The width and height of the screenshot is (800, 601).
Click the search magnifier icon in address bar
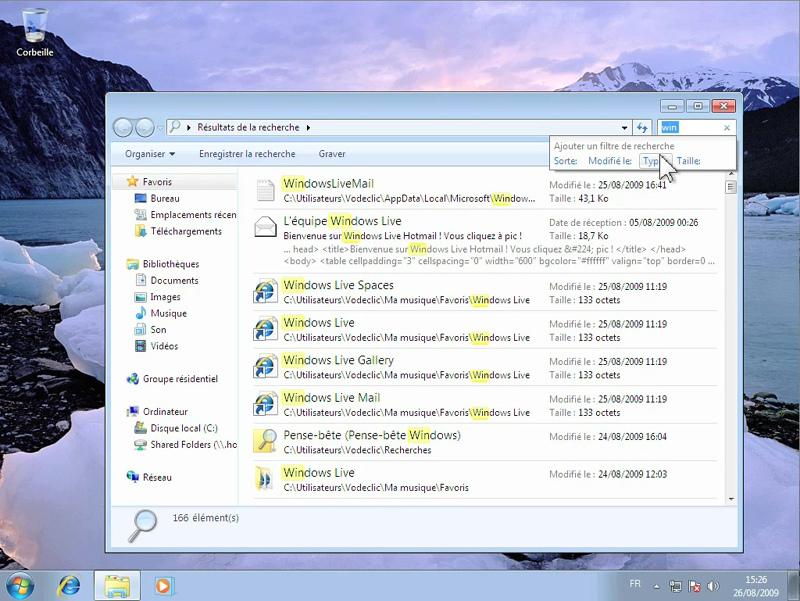pos(175,127)
